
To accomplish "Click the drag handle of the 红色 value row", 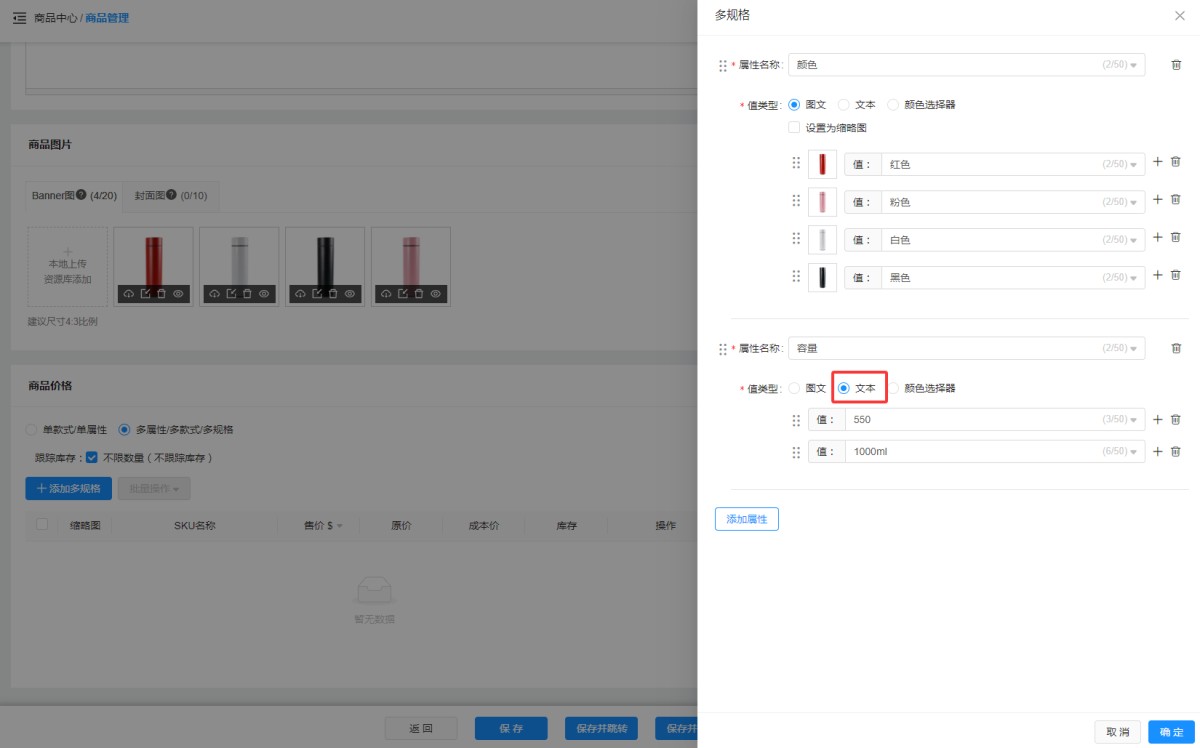I will click(x=796, y=163).
